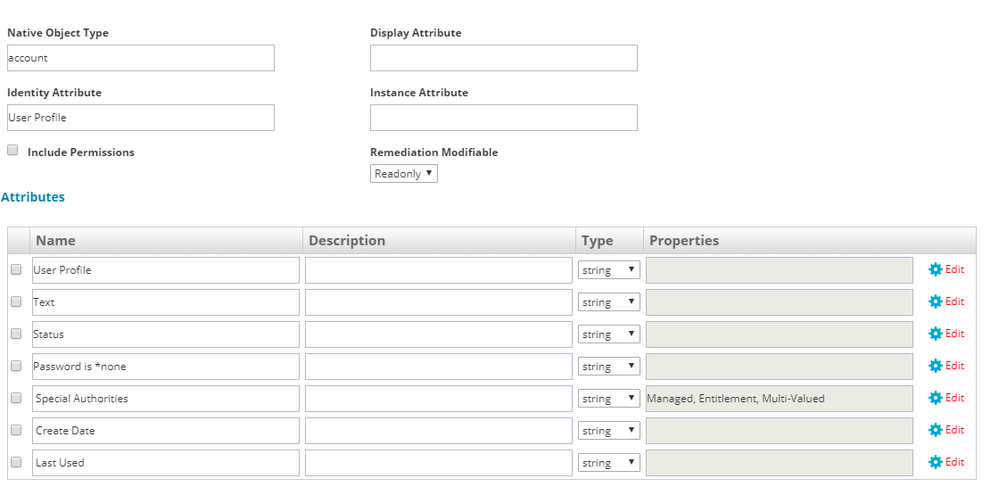
Task: Enable the Include Permissions checkbox
Action: 13,151
